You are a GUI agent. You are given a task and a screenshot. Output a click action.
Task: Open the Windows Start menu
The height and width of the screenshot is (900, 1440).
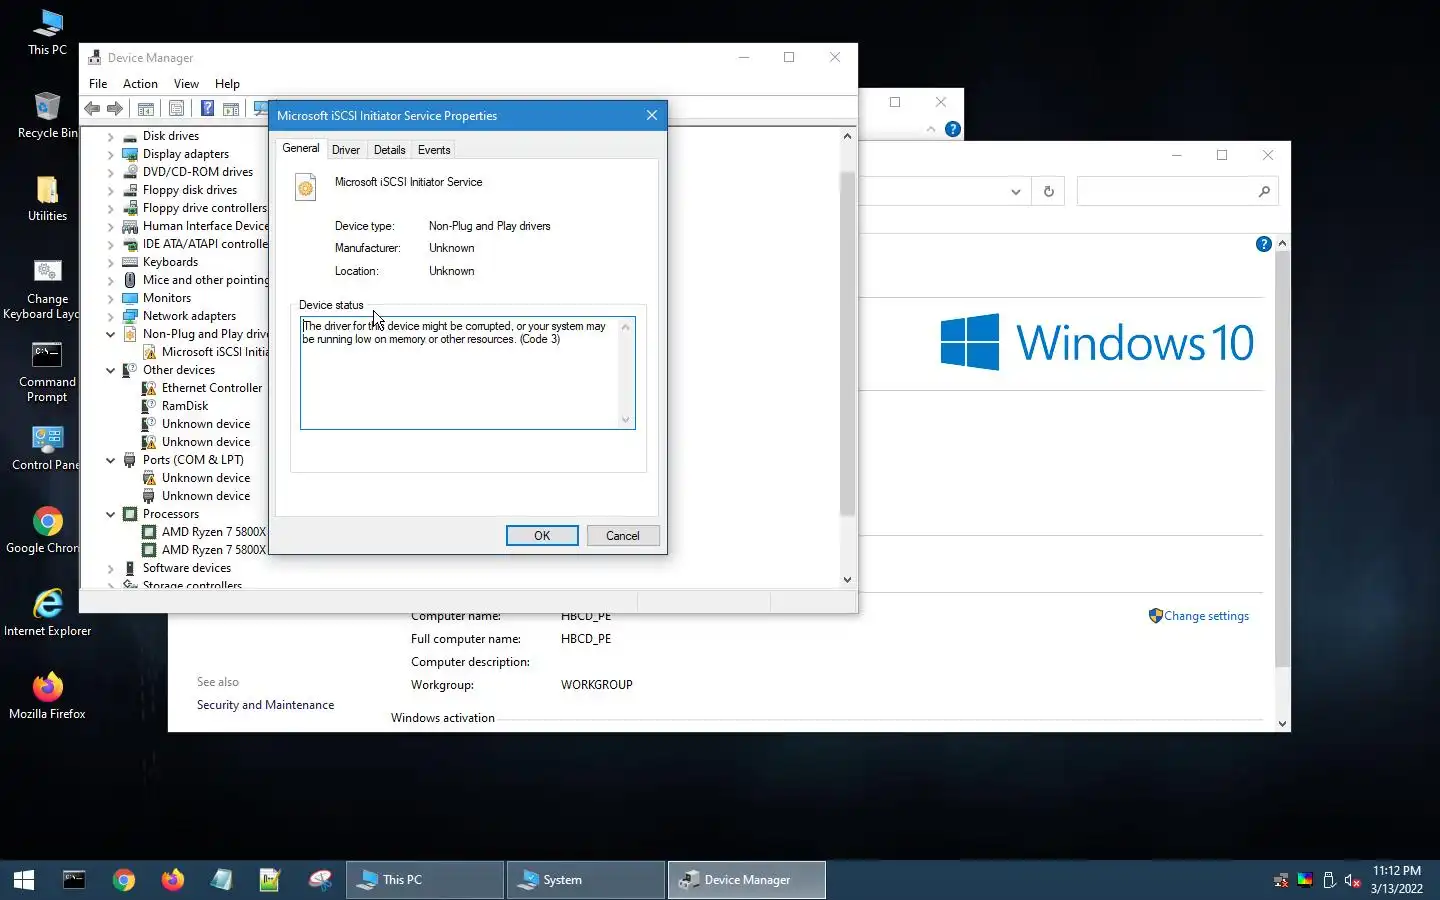[24, 880]
